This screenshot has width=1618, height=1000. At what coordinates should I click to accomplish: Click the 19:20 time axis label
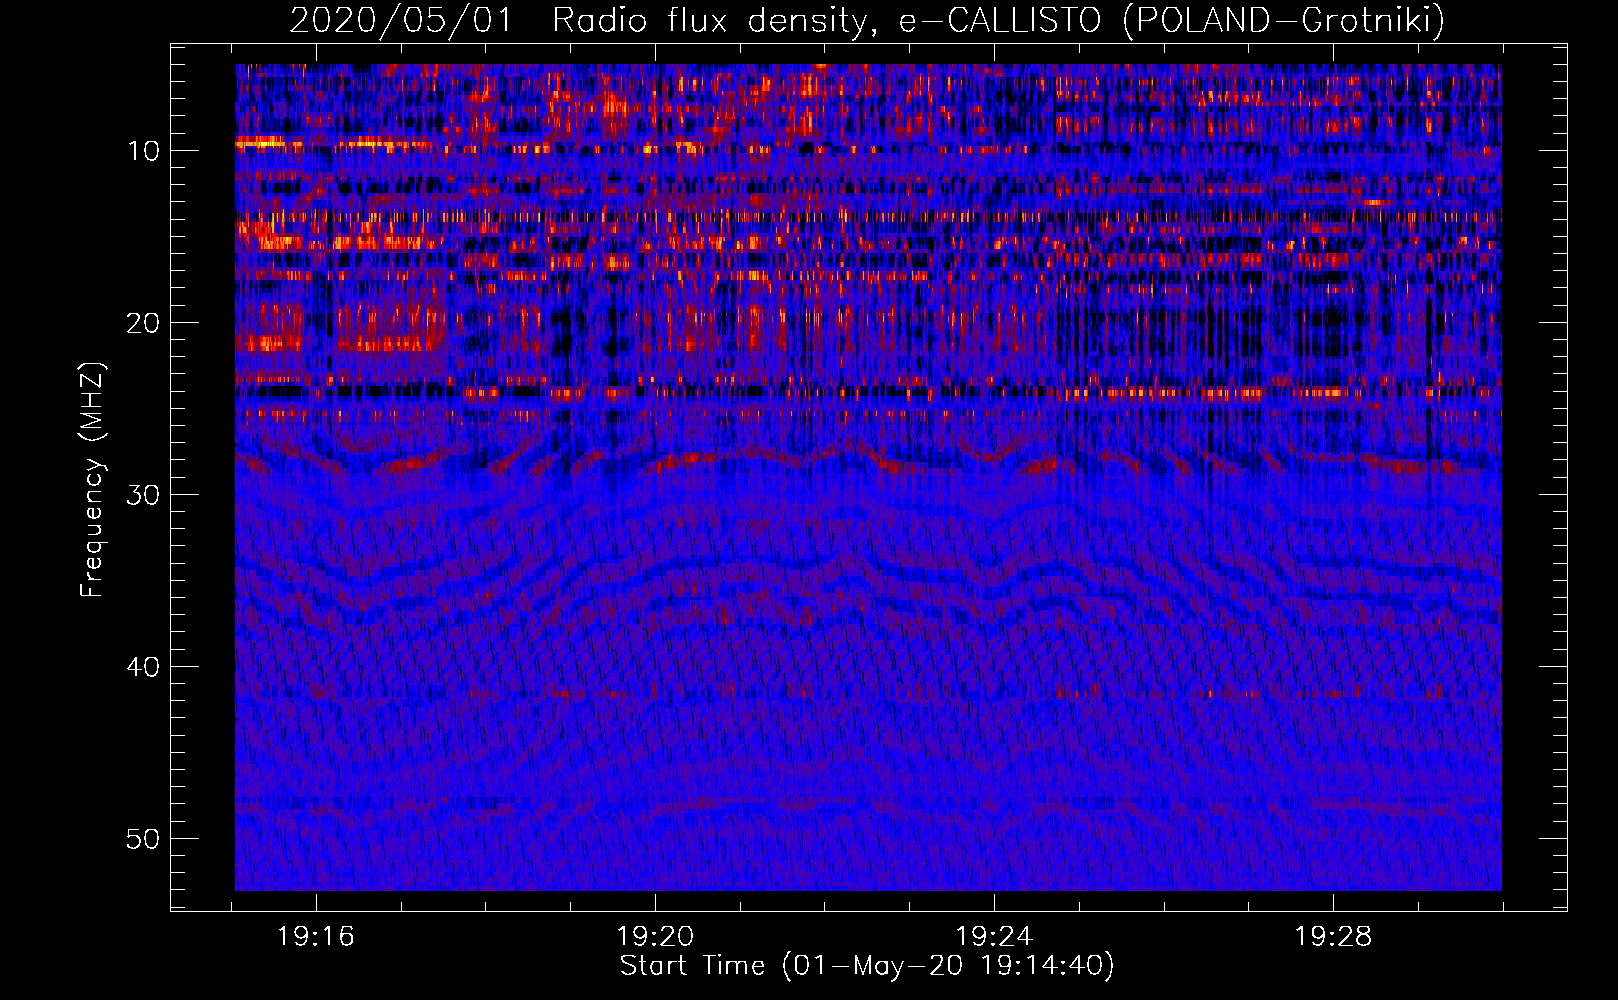pos(655,937)
